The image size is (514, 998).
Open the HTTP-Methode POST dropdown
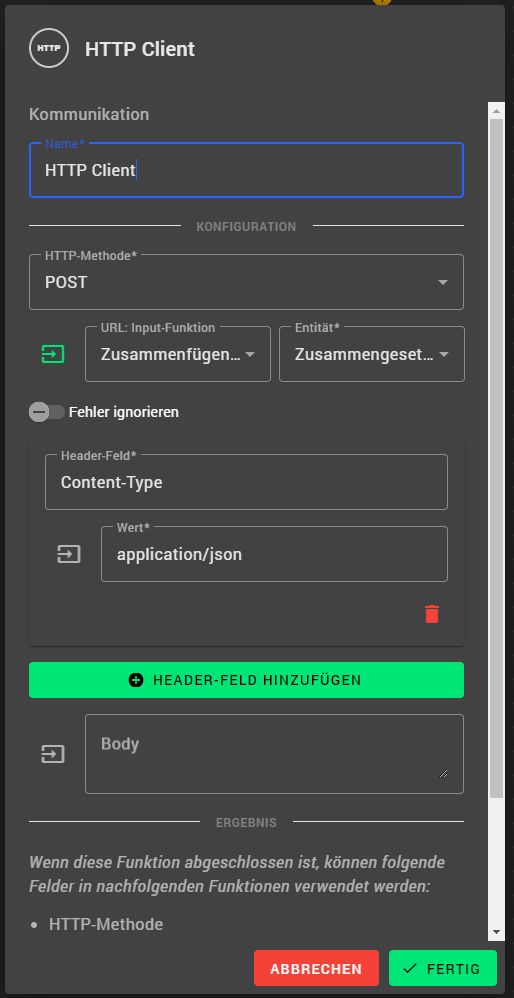pos(246,282)
